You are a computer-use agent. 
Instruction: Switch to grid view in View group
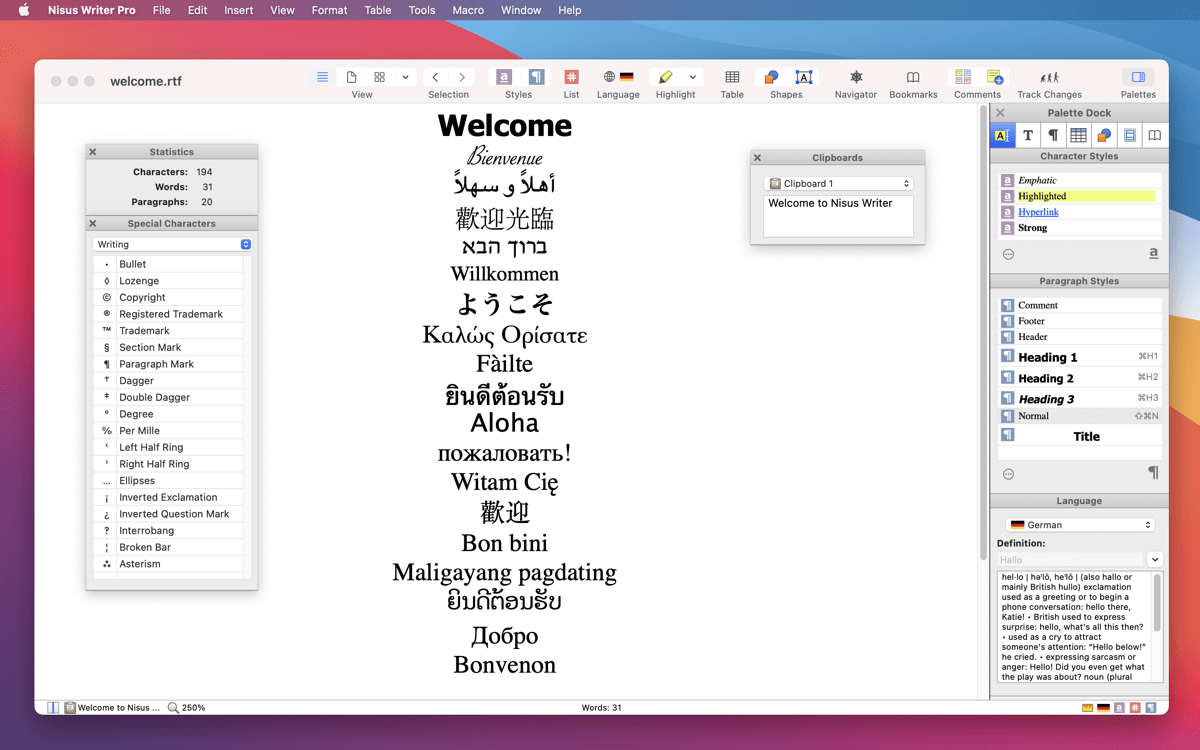point(380,77)
